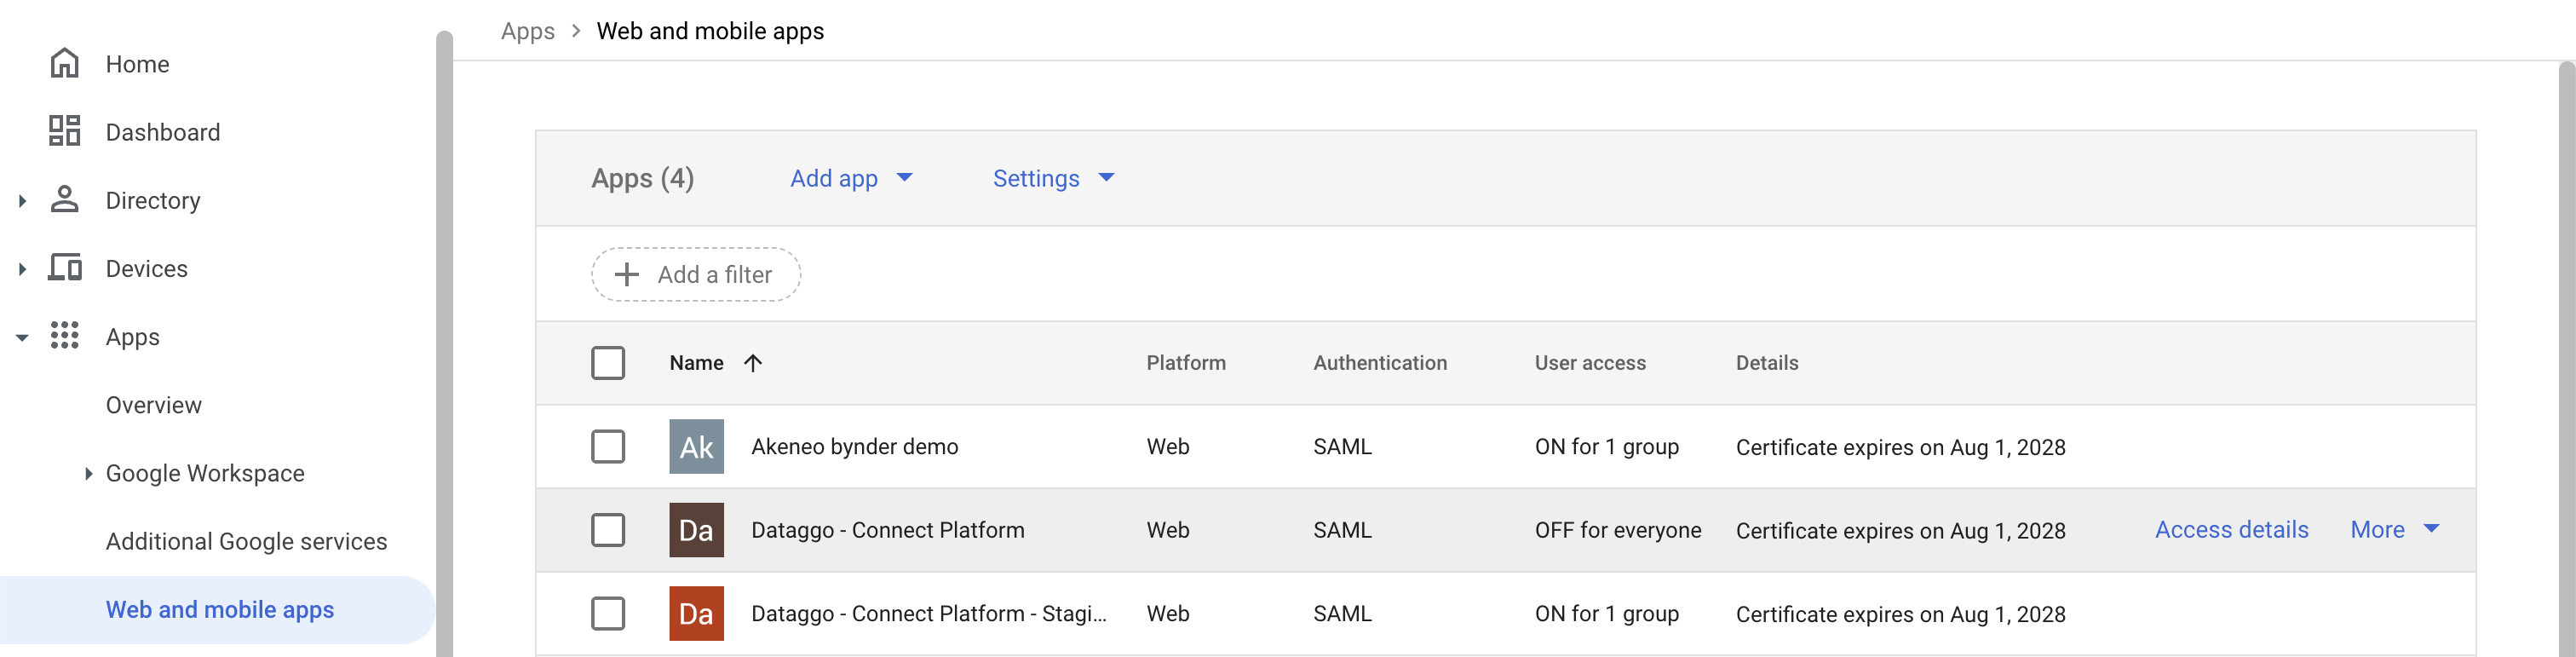This screenshot has width=2576, height=657.
Task: Click the Home house icon
Action: [64, 64]
